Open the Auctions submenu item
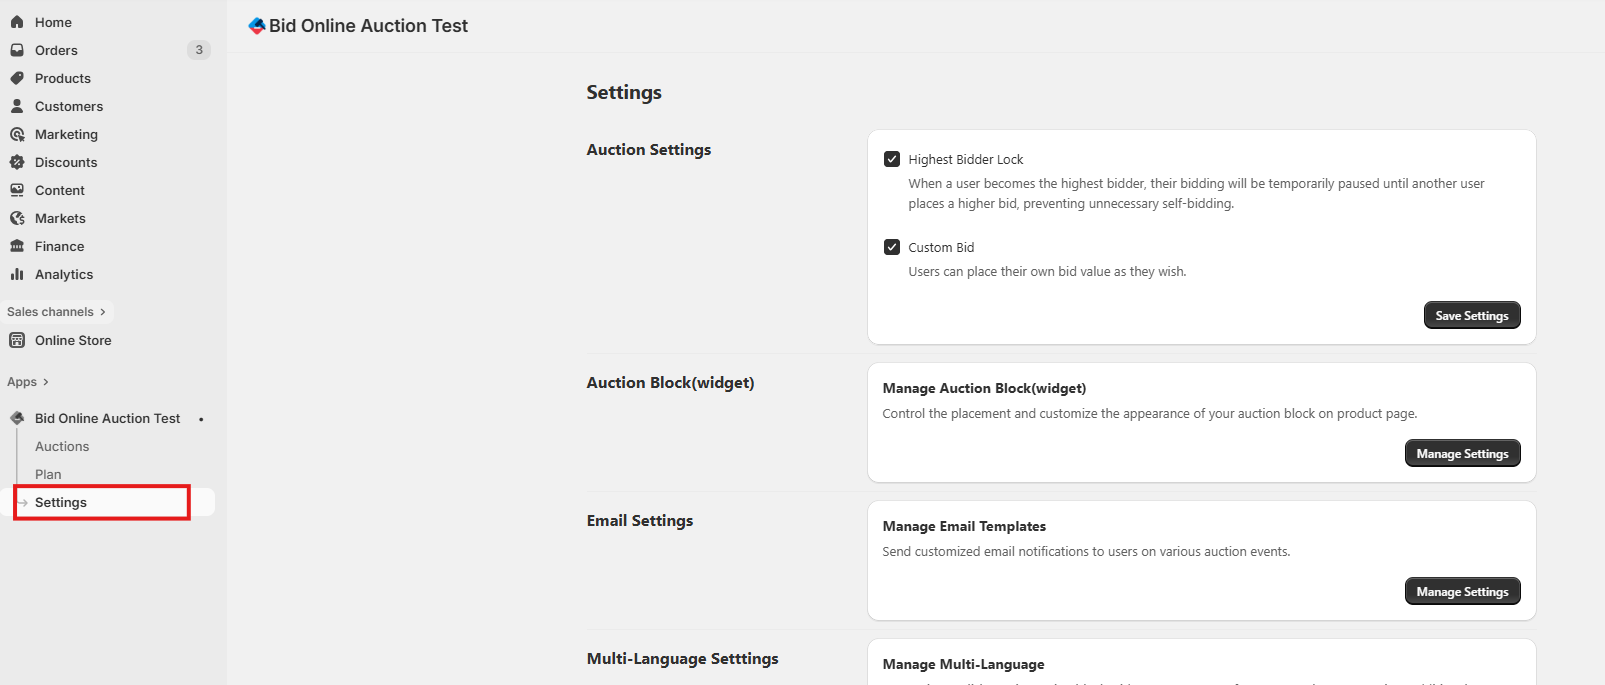Image resolution: width=1605 pixels, height=685 pixels. point(62,446)
